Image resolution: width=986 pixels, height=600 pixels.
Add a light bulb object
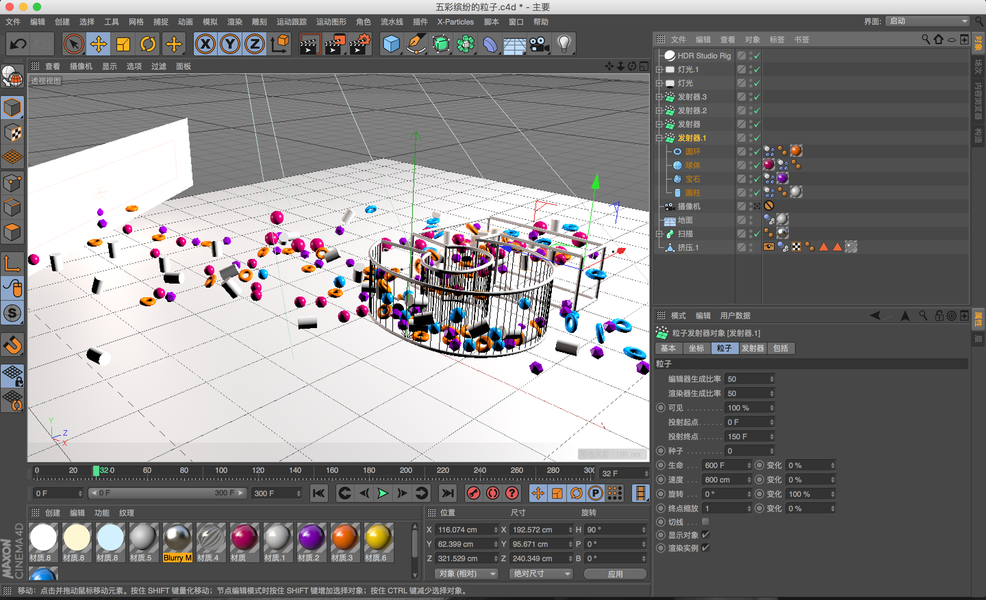(564, 44)
